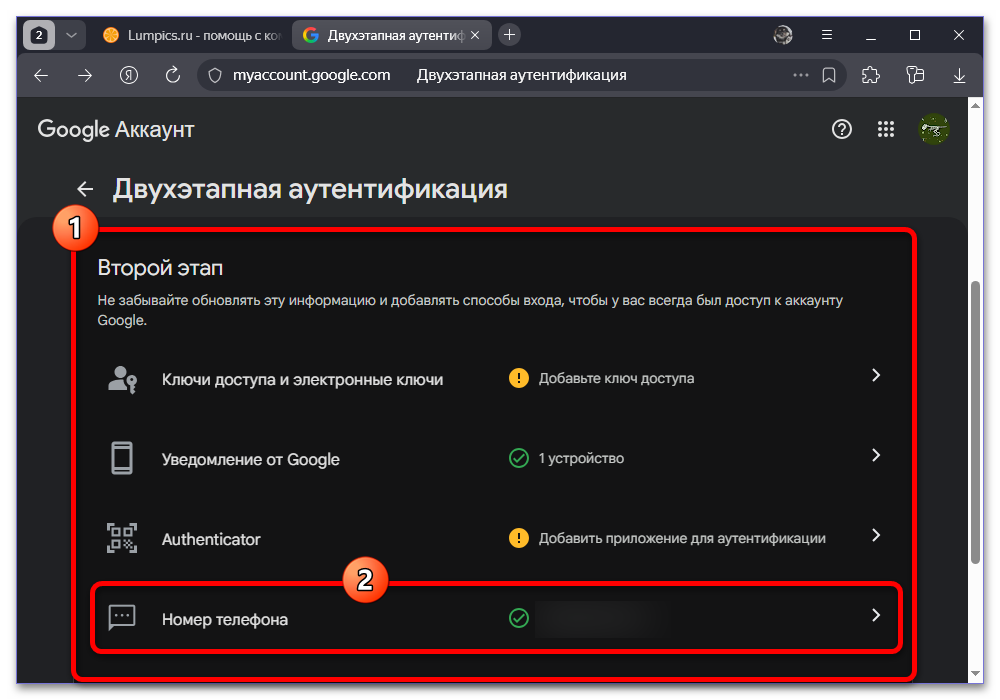1000x700 pixels.
Task: Go forward in browser history
Action: tap(85, 75)
